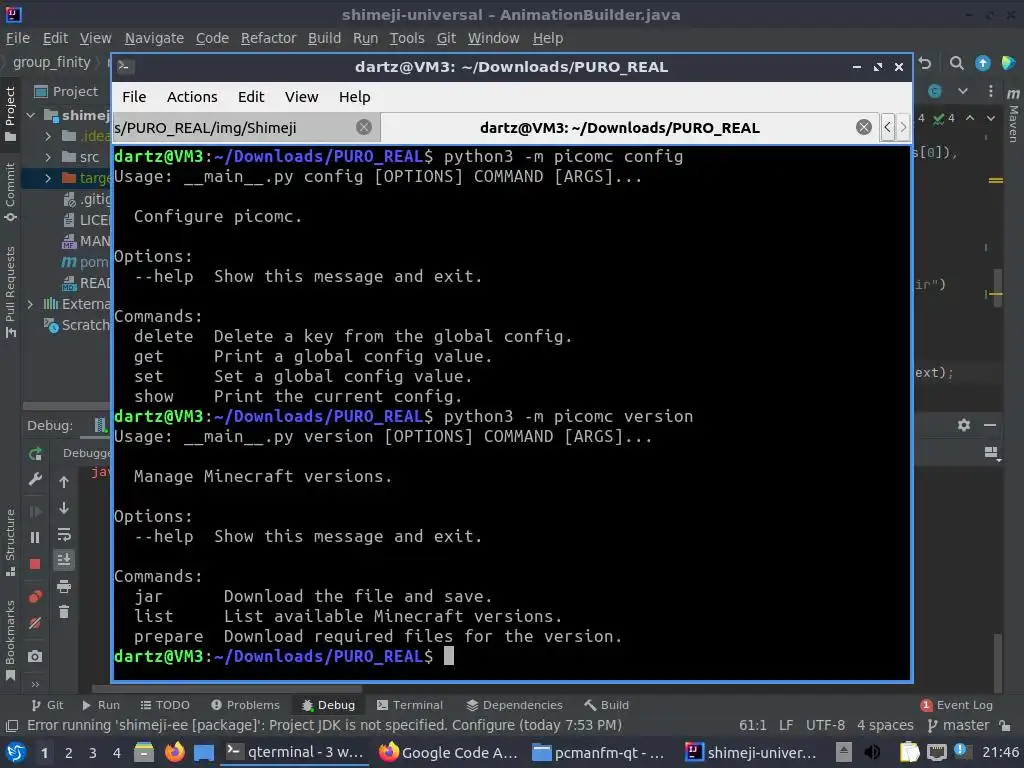Expand External Libraries node

pyautogui.click(x=30, y=304)
